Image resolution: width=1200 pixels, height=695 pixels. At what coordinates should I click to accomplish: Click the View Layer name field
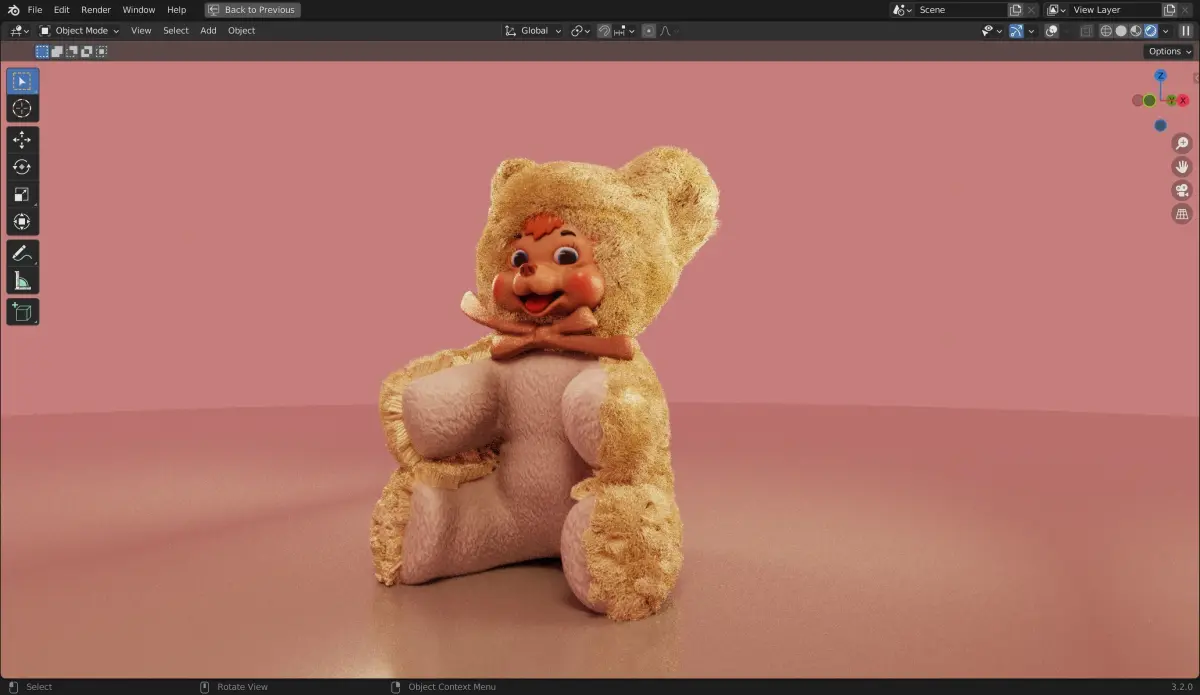pyautogui.click(x=1115, y=10)
